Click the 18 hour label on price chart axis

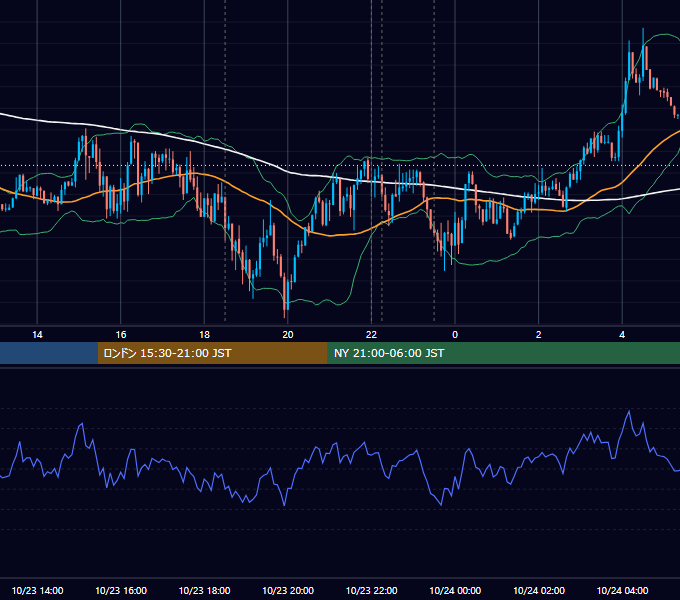(204, 335)
